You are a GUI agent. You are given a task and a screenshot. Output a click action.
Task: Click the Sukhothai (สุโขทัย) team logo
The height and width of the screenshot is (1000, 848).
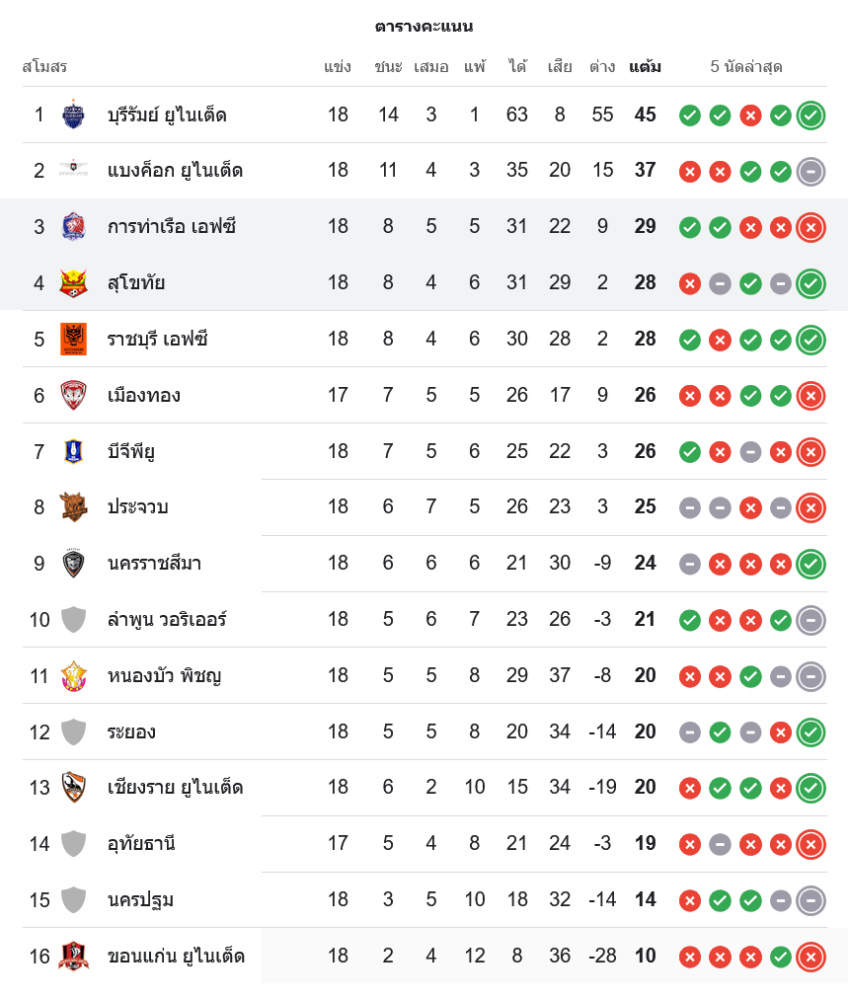[73, 282]
